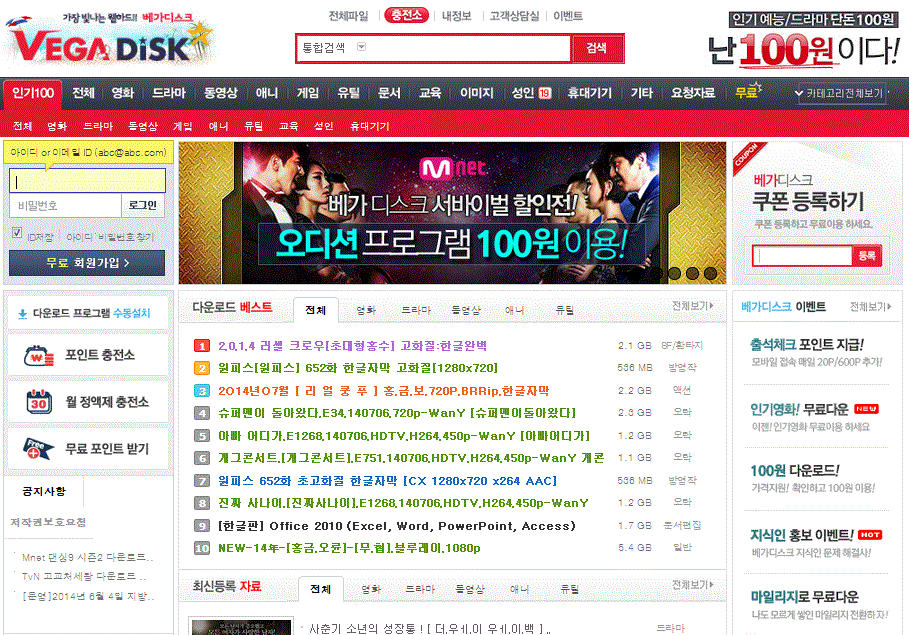
Task: Click the red 검색 search button
Action: pos(597,48)
